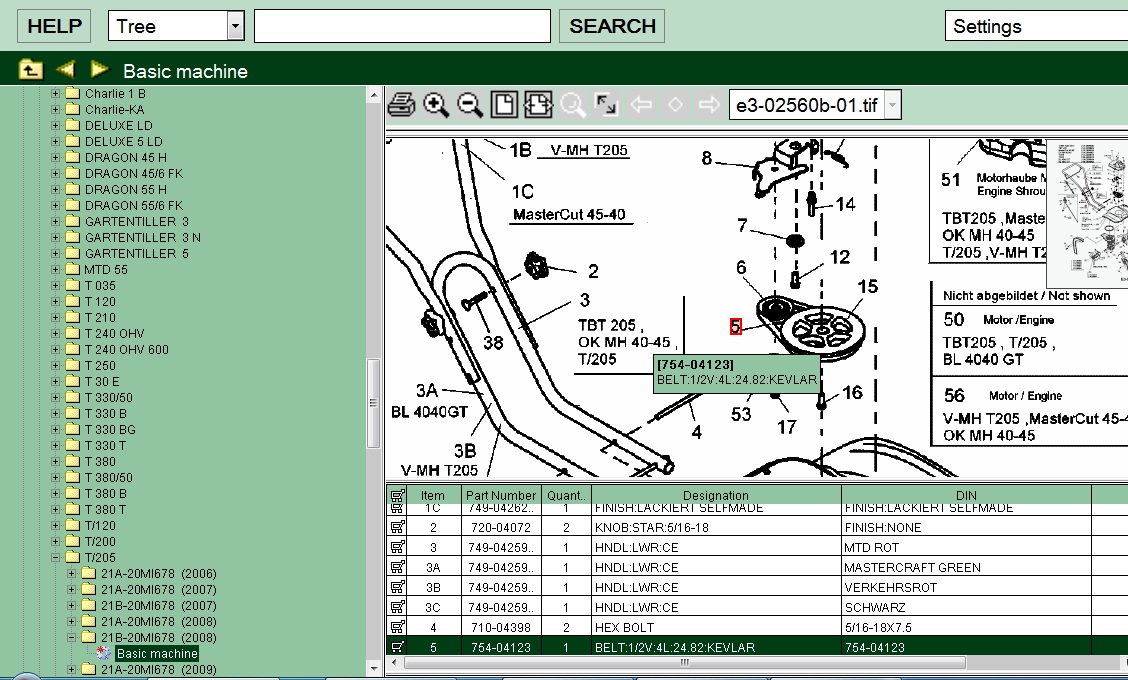Fit the diagram to width
The width and height of the screenshot is (1128, 680).
(x=538, y=105)
